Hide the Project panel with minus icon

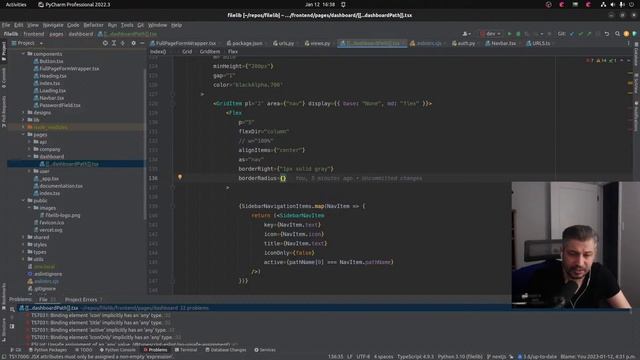tap(142, 43)
